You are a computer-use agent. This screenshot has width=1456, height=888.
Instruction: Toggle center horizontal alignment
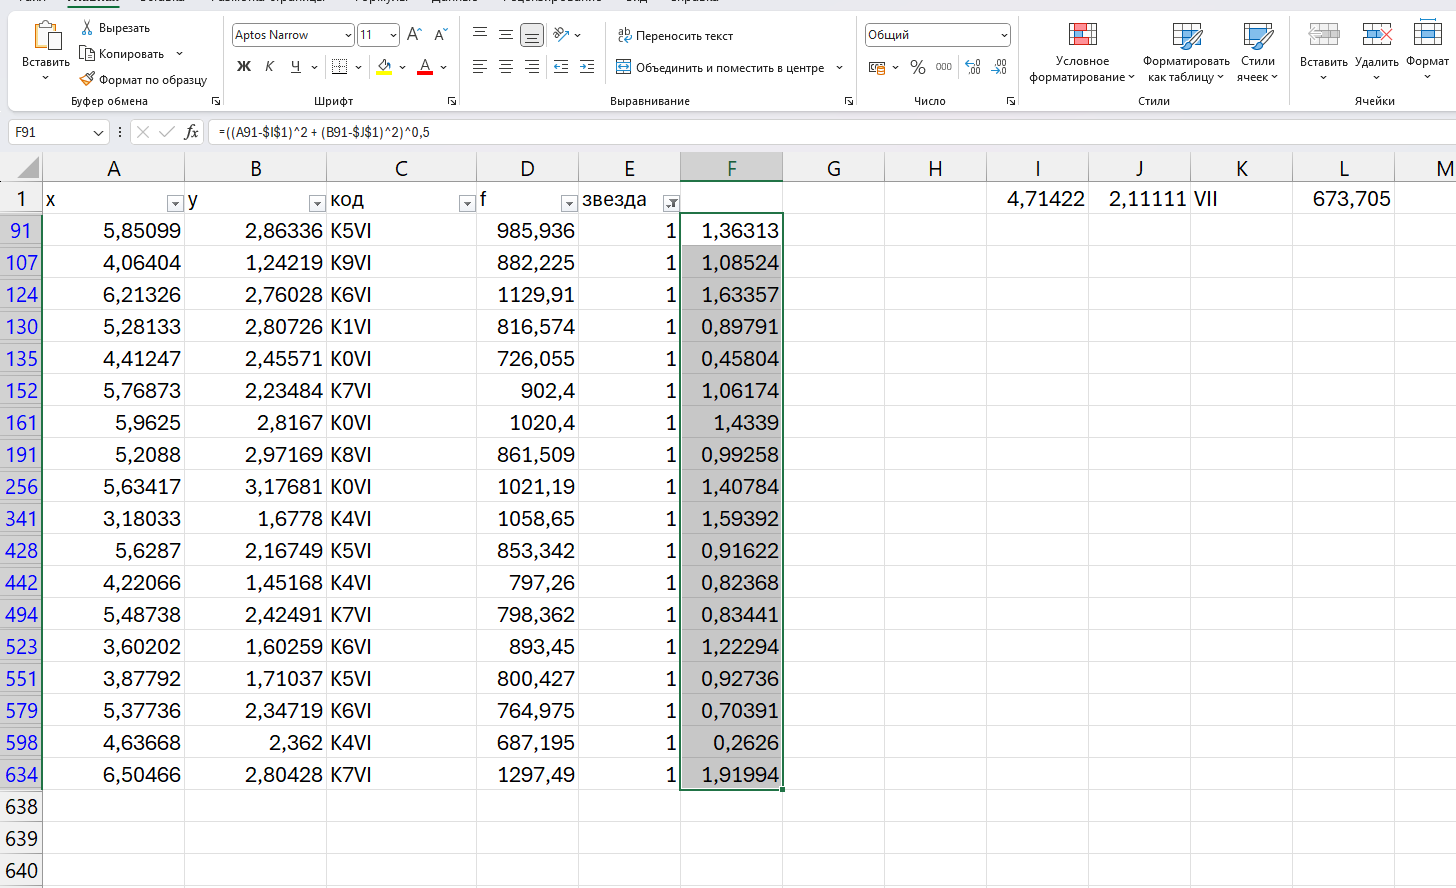pos(506,67)
